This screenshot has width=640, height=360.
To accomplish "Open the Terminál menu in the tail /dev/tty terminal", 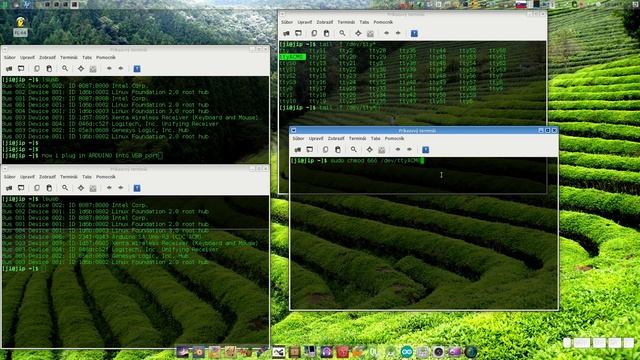I will pos(346,22).
